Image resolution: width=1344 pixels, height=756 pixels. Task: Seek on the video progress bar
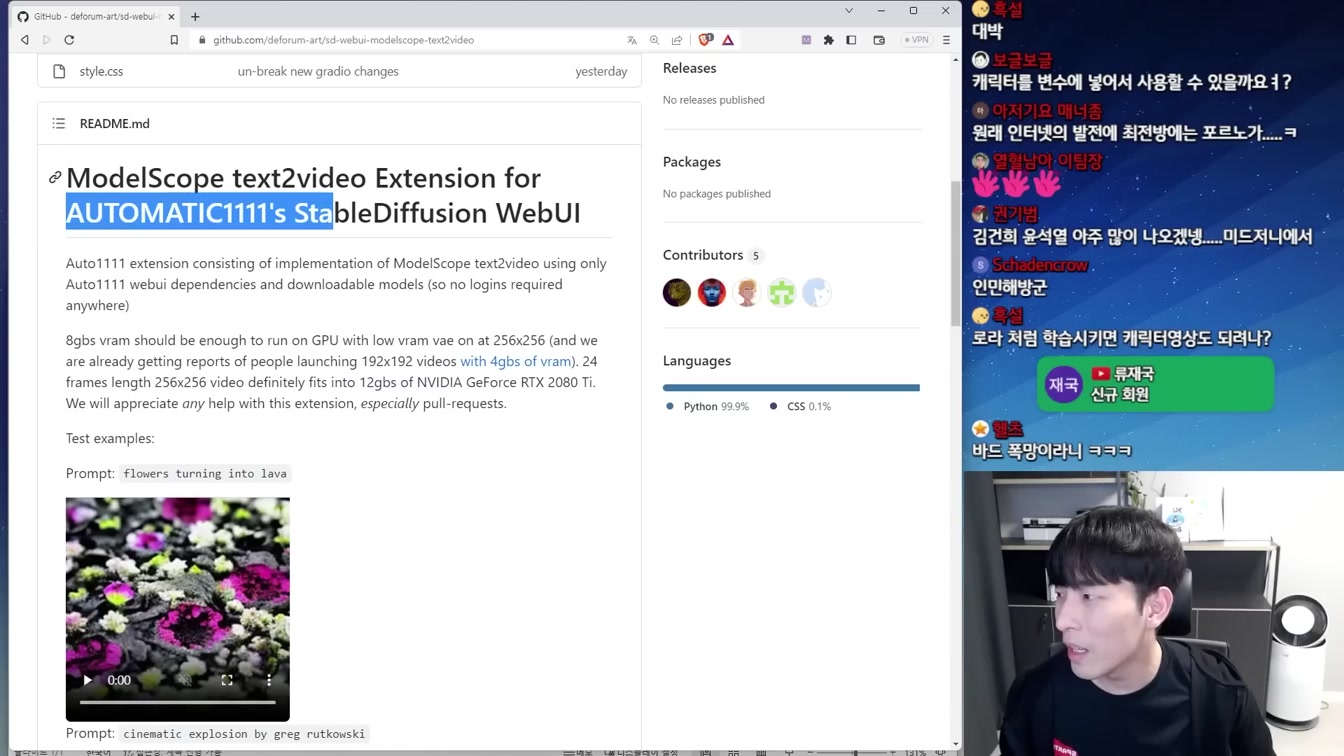pos(178,702)
